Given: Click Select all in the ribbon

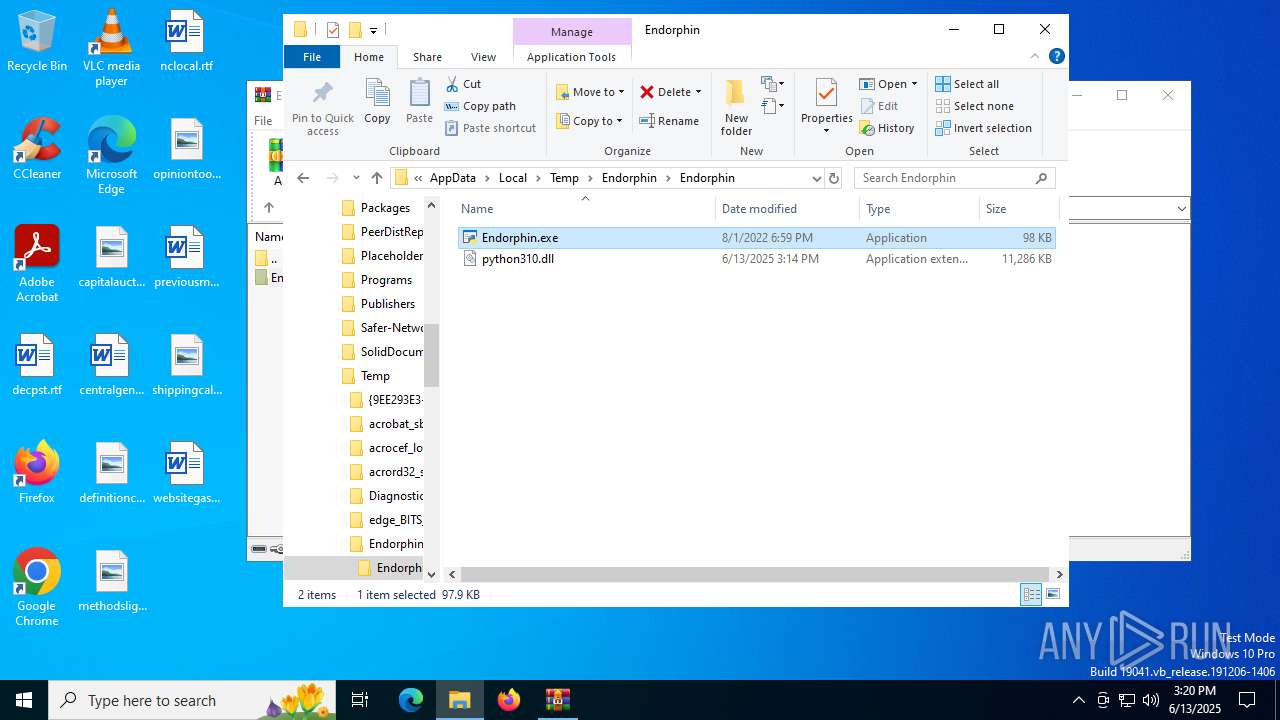Looking at the screenshot, I should (967, 84).
